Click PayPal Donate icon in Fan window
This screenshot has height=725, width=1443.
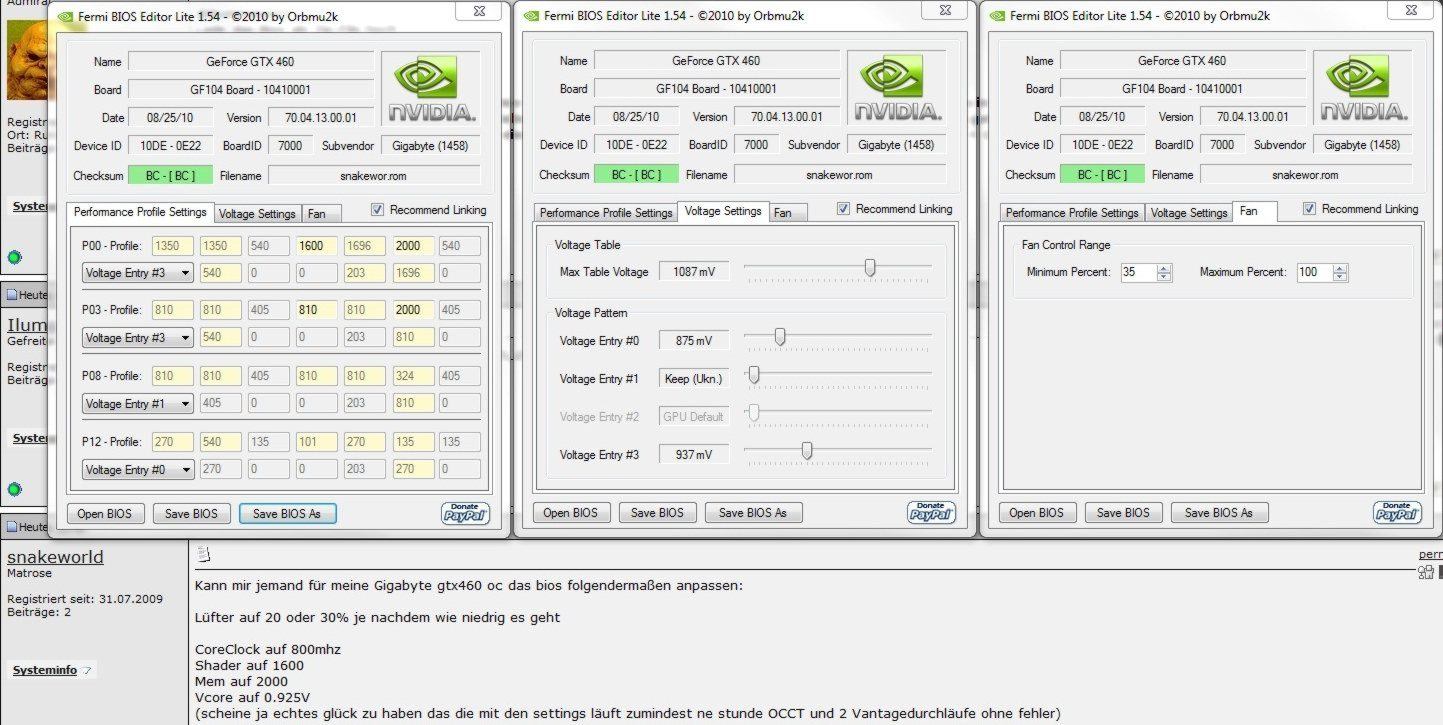[1397, 512]
